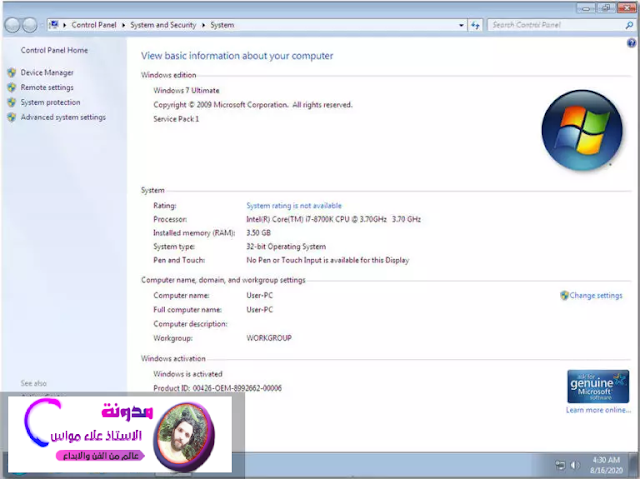Click the Full computer name value User-PC
The image size is (640, 479).
tap(260, 310)
